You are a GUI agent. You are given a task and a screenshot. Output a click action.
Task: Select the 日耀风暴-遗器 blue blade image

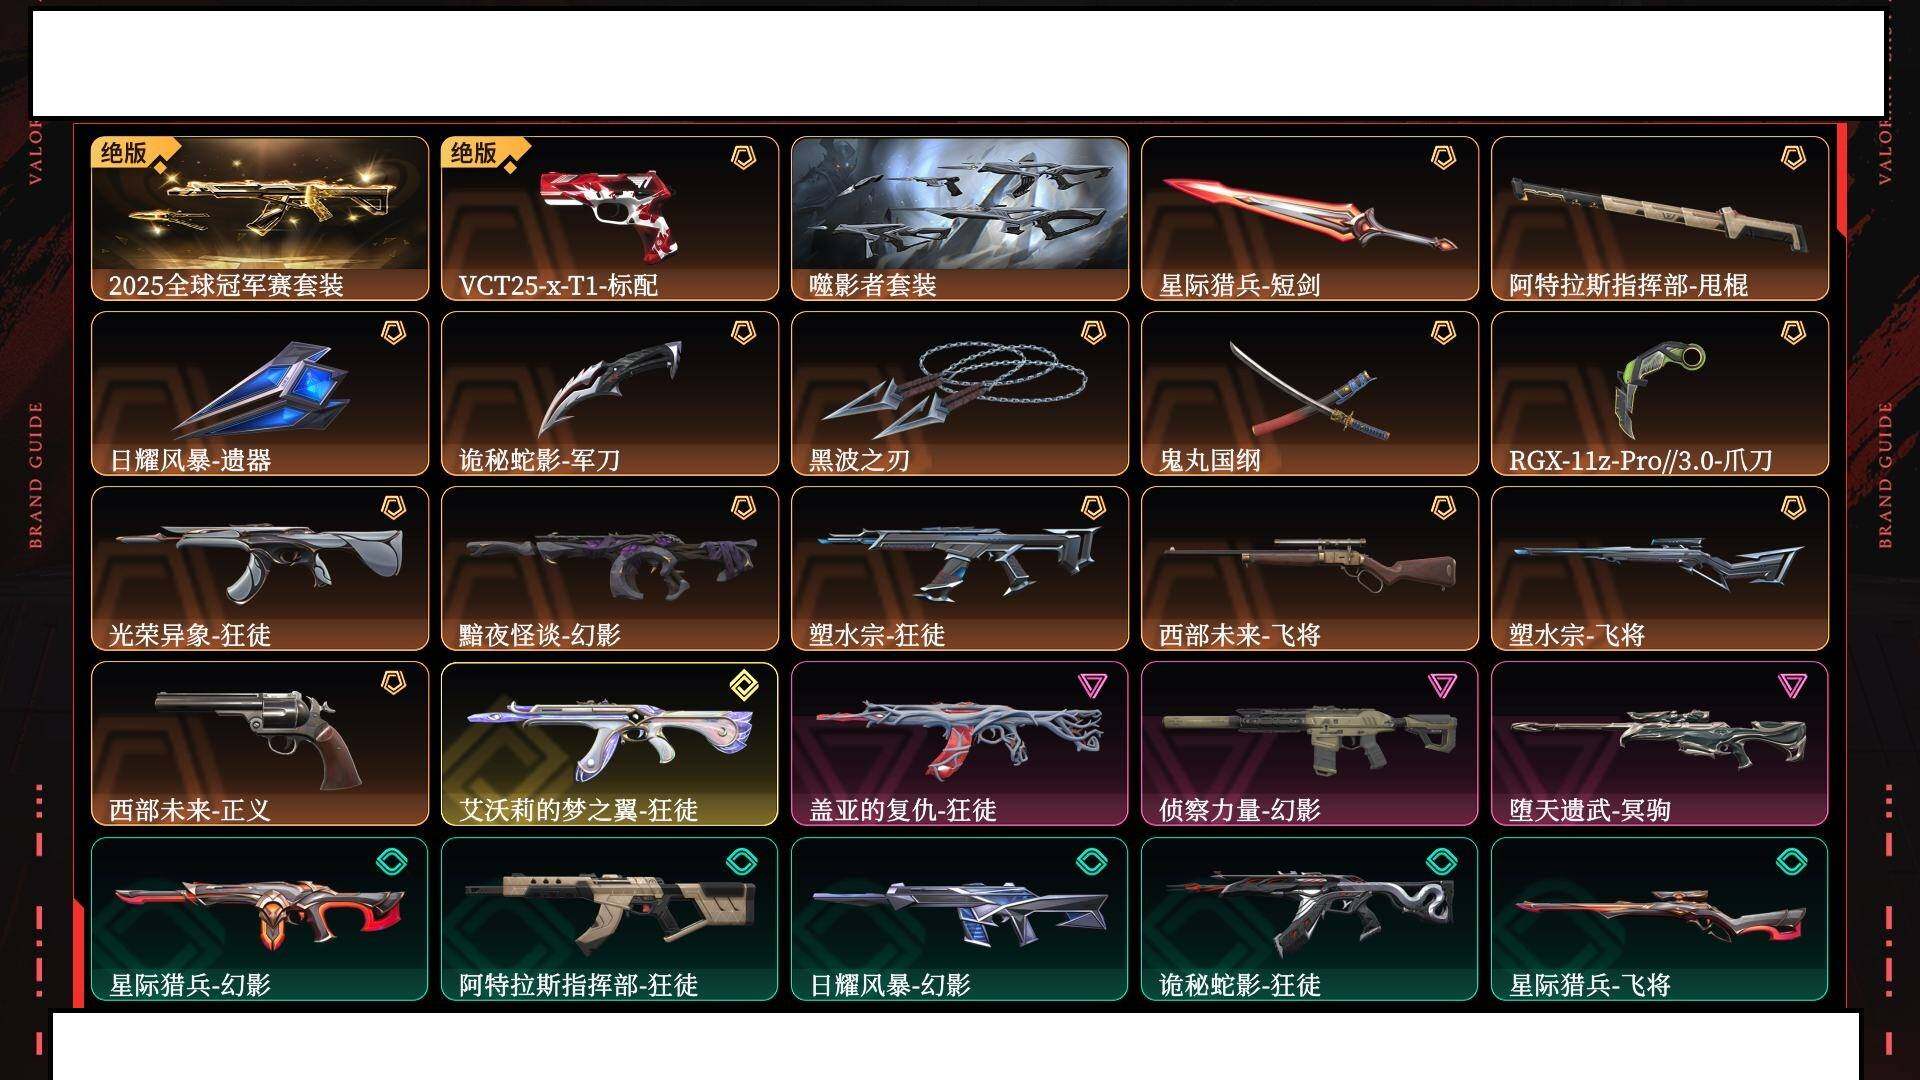tap(262, 390)
